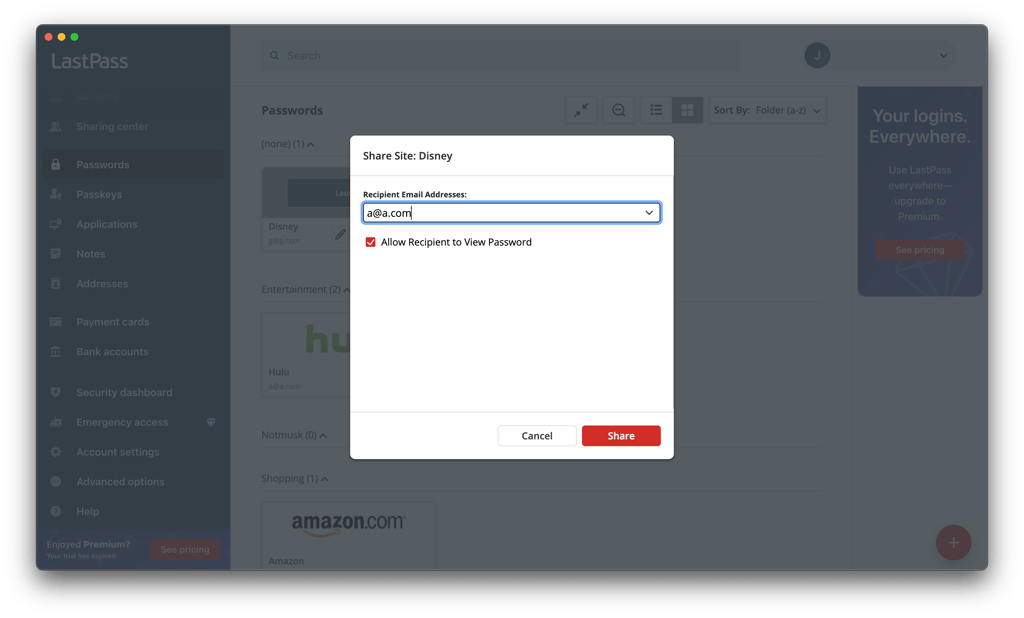Click the J user avatar

click(817, 56)
